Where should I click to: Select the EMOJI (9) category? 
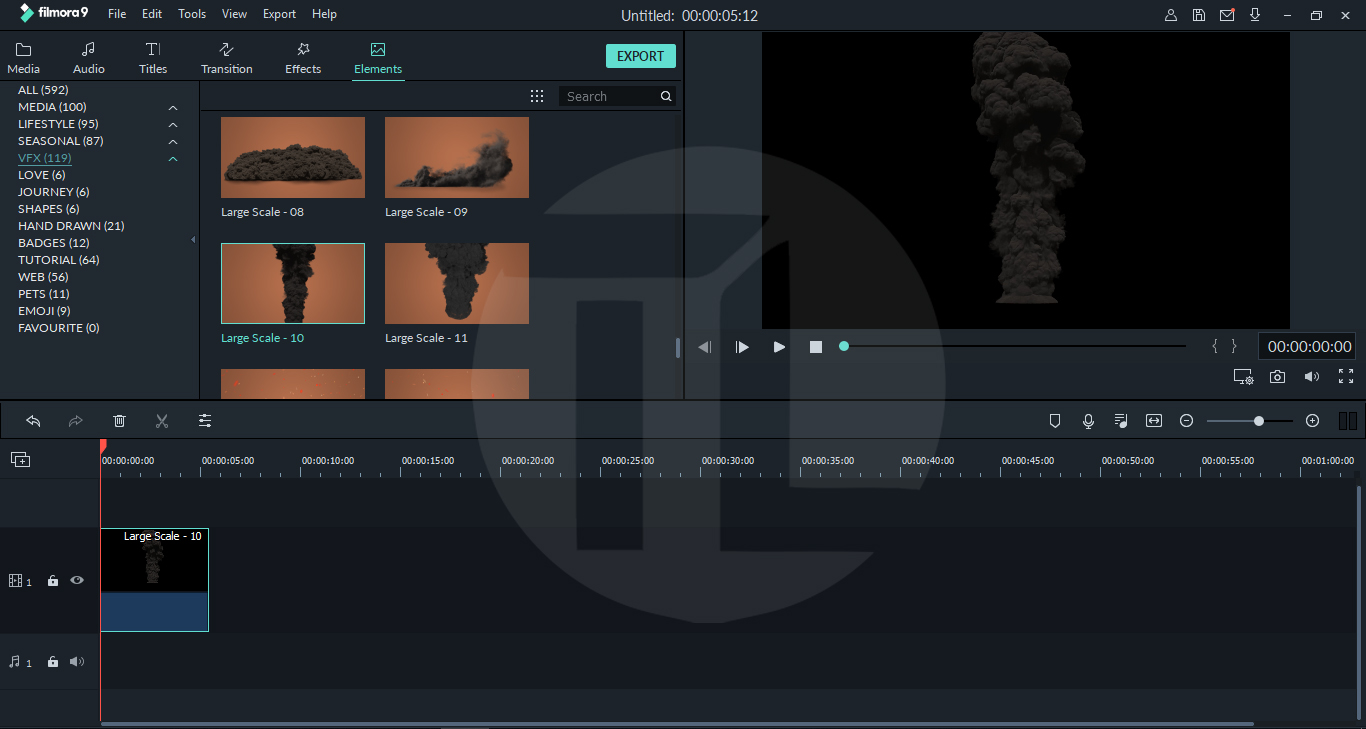point(44,311)
